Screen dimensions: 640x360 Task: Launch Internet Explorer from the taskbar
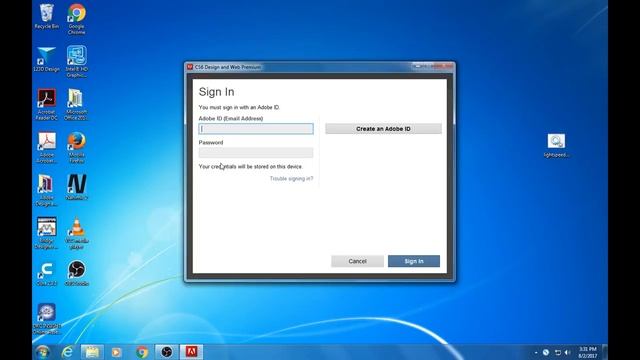click(67, 352)
